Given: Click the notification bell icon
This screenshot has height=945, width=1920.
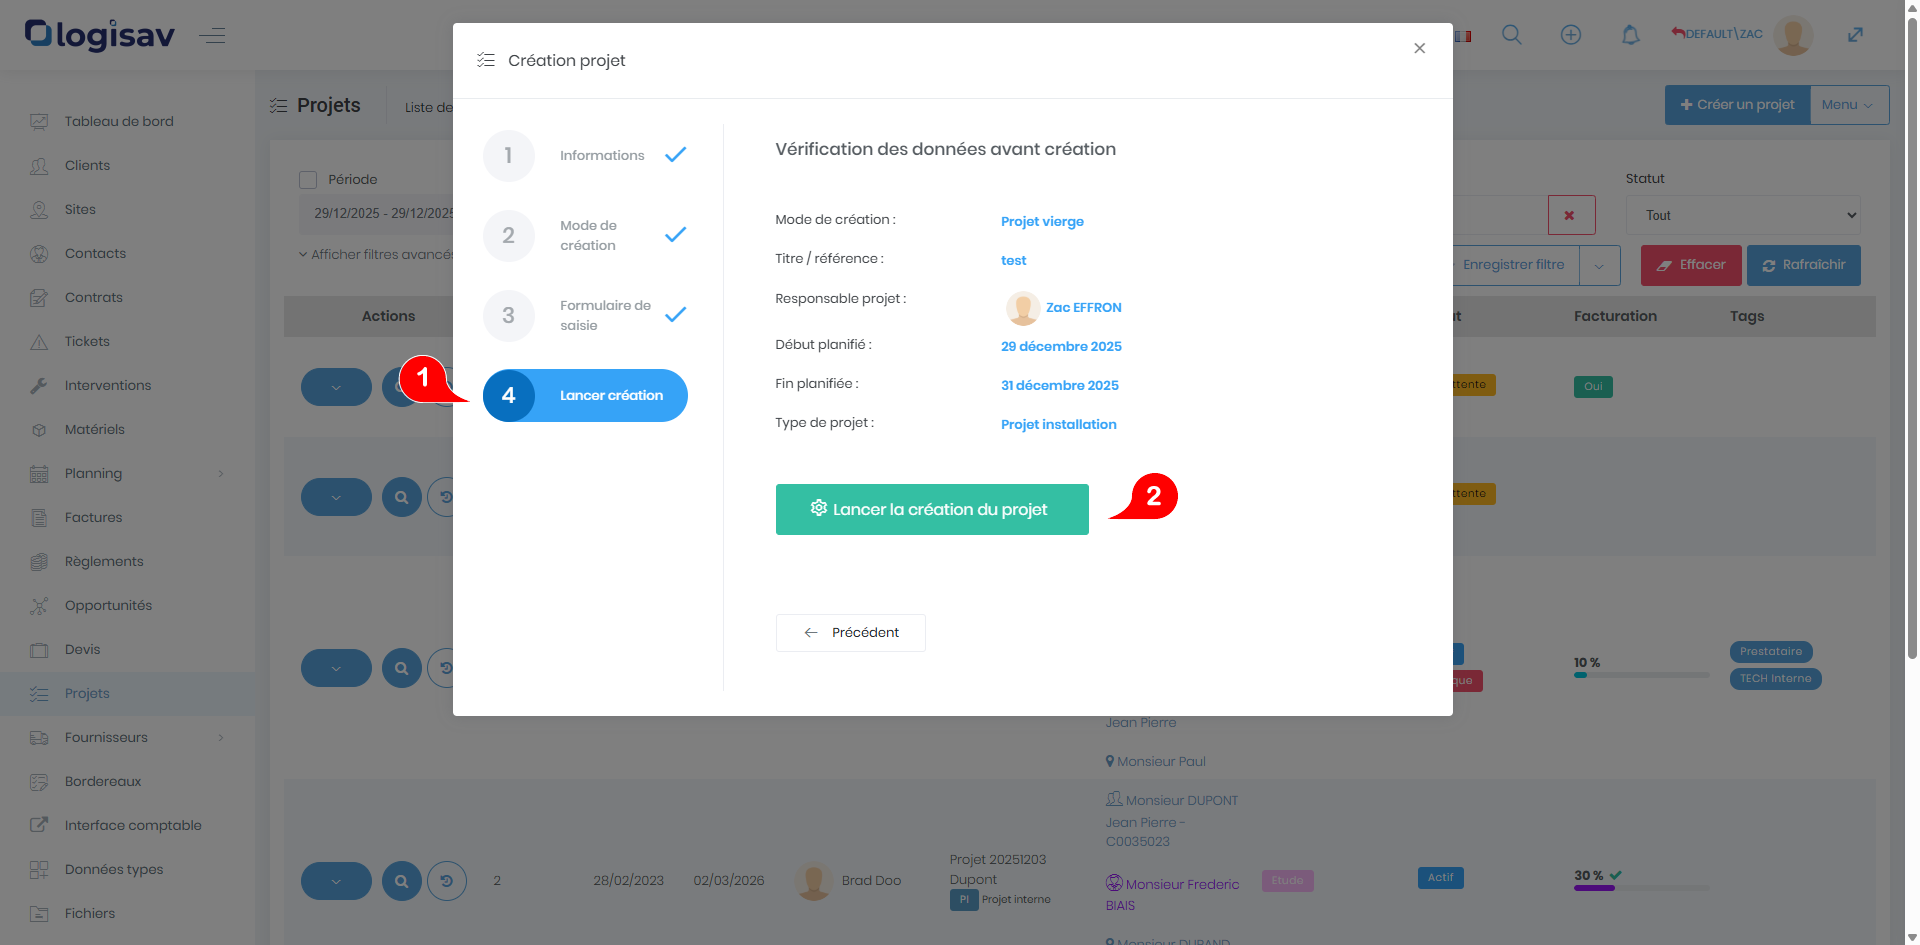Looking at the screenshot, I should pyautogui.click(x=1630, y=35).
